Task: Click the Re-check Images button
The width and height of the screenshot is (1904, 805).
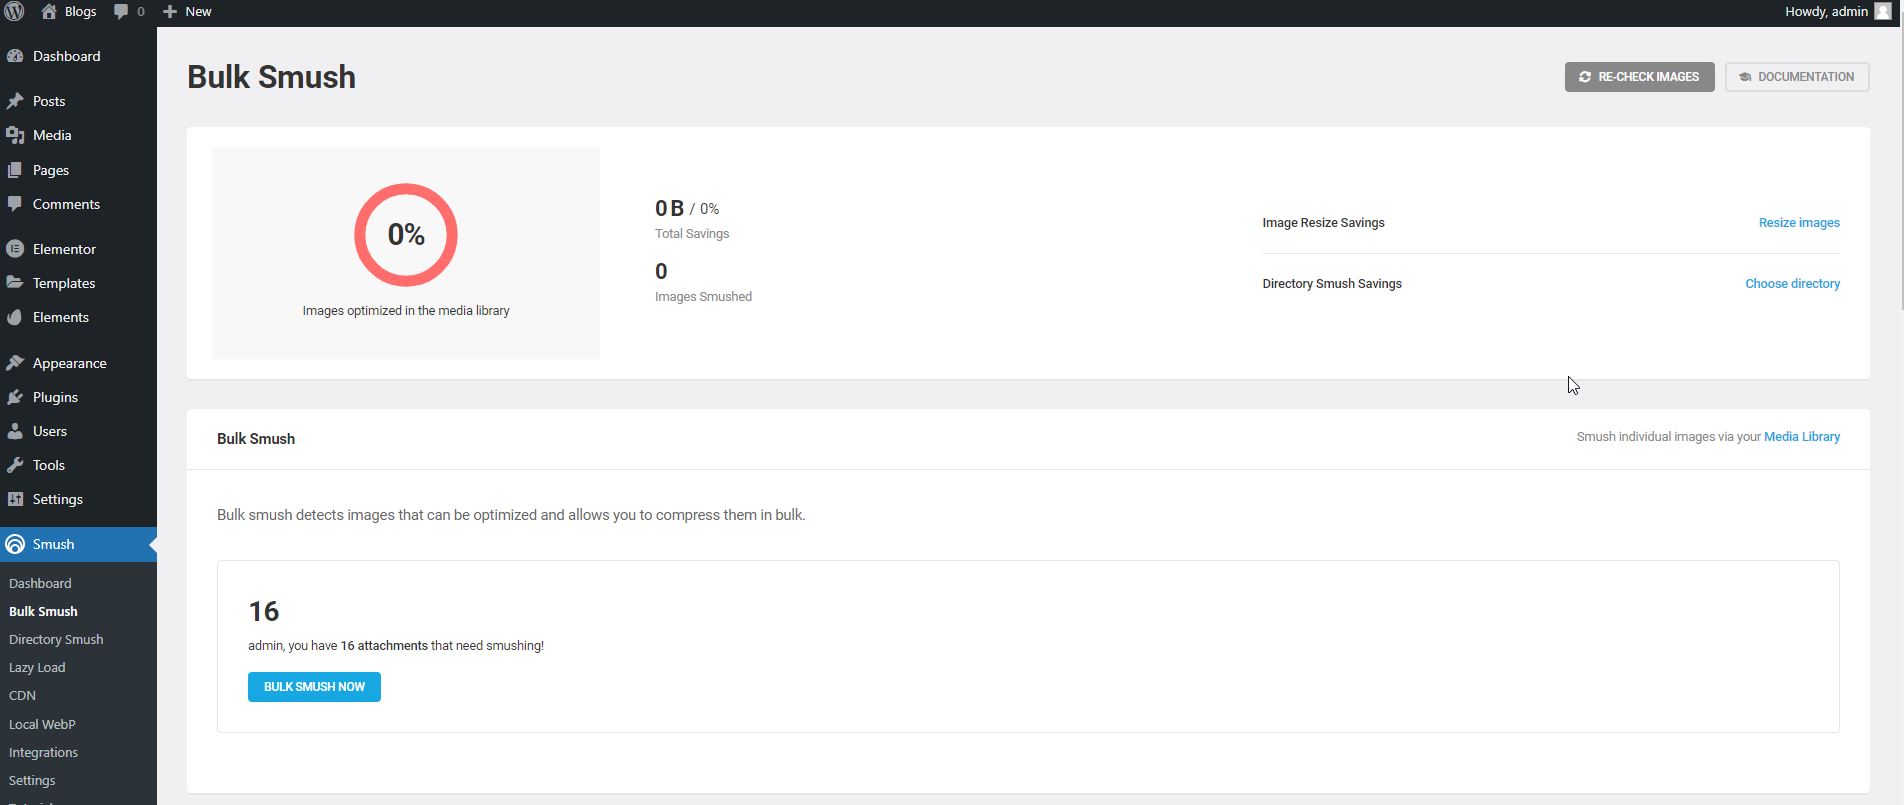Action: (x=1639, y=77)
